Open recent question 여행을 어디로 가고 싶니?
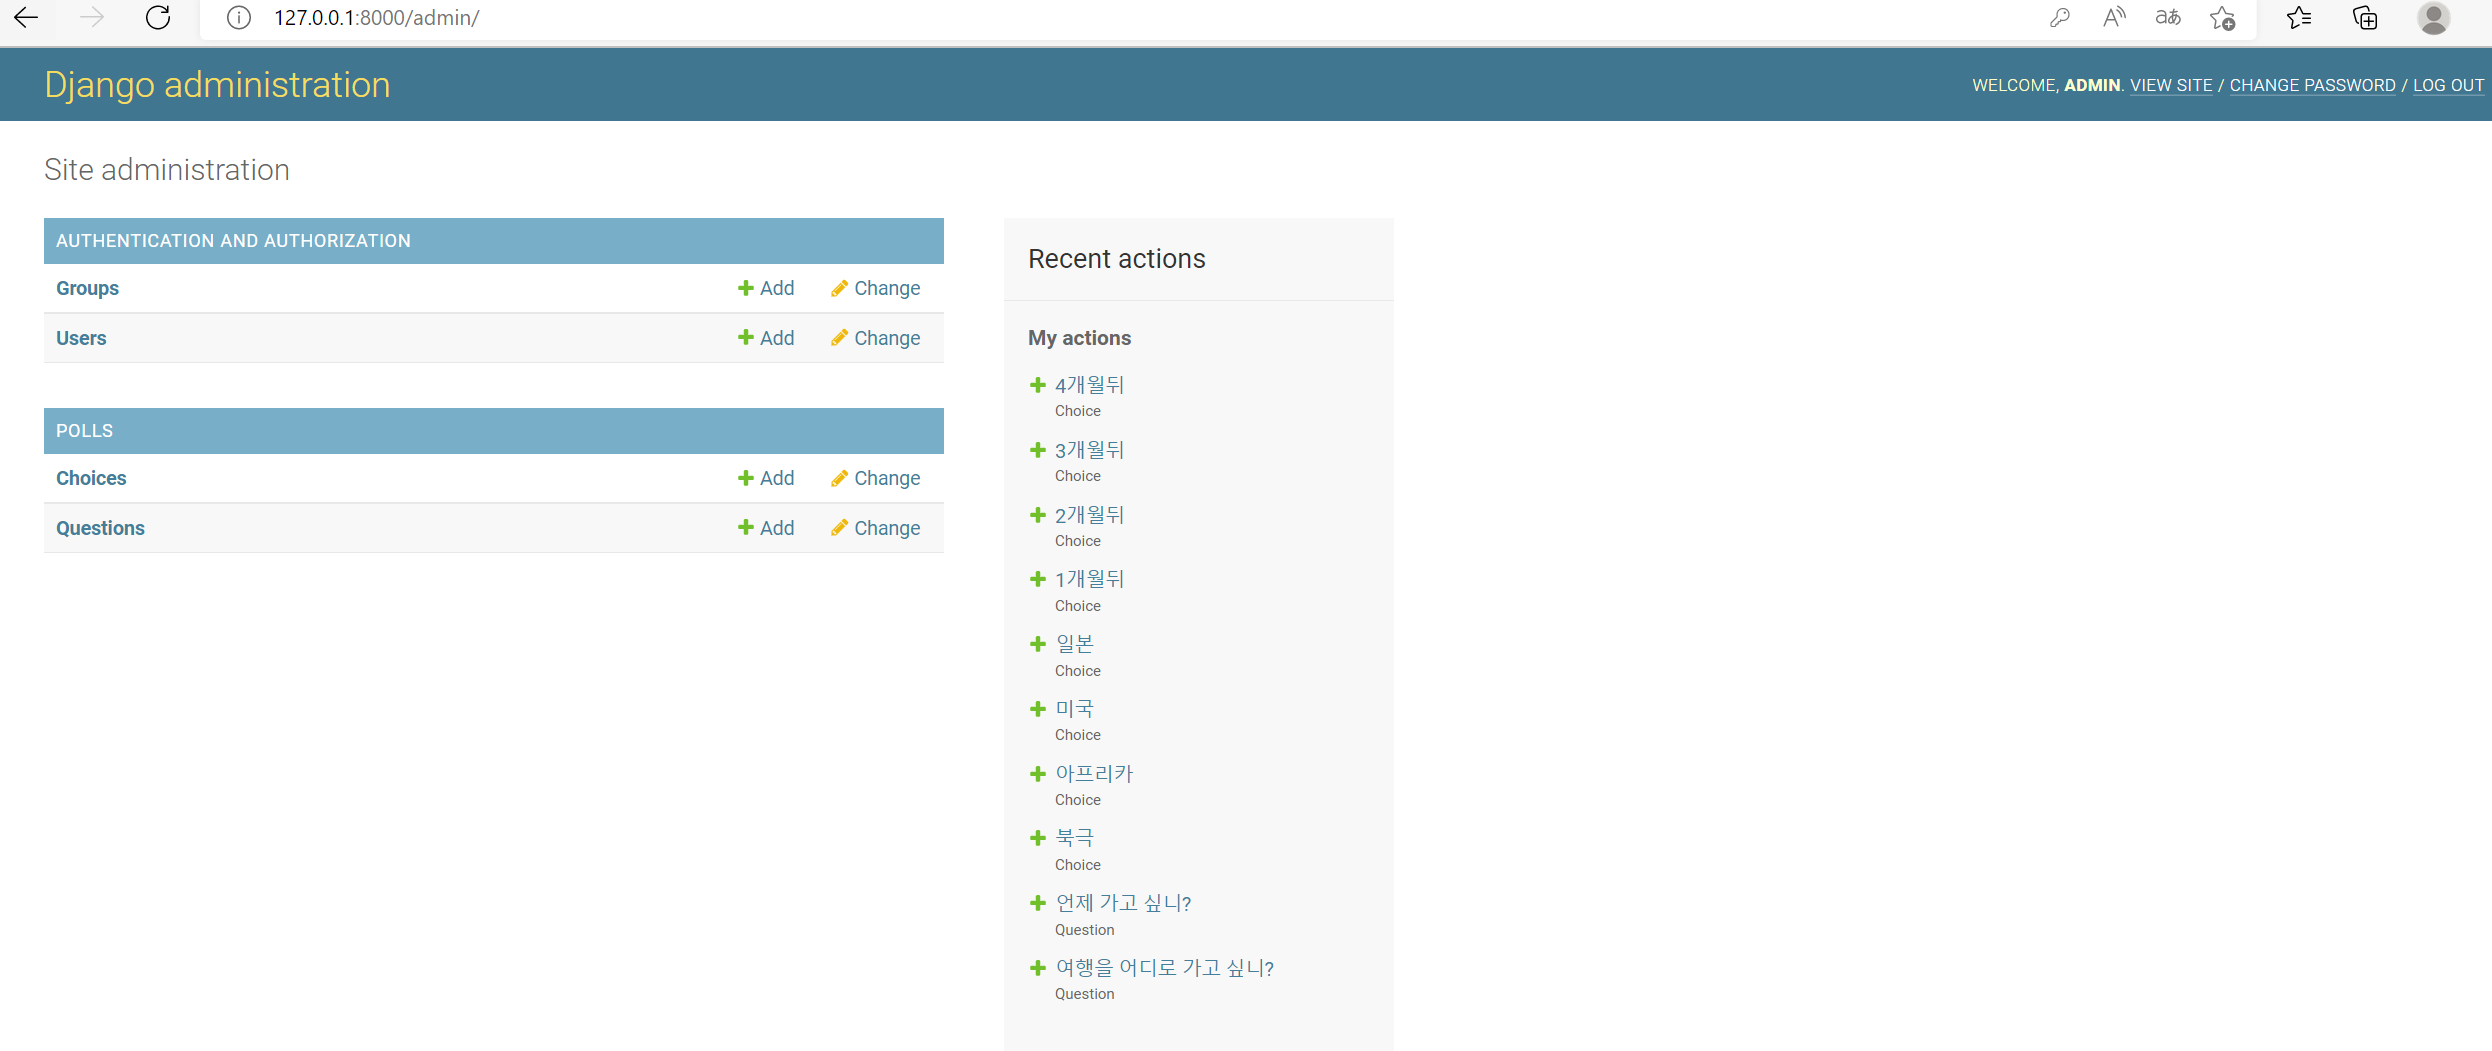The image size is (2492, 1051). pyautogui.click(x=1164, y=968)
